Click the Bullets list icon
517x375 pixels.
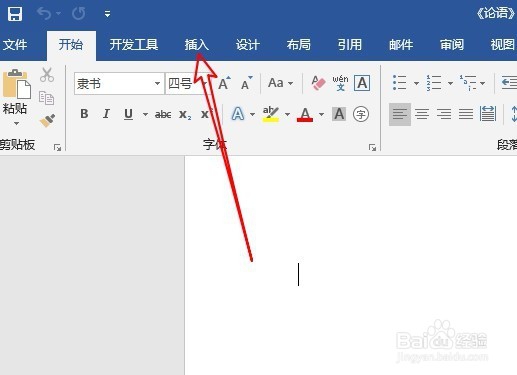click(399, 83)
